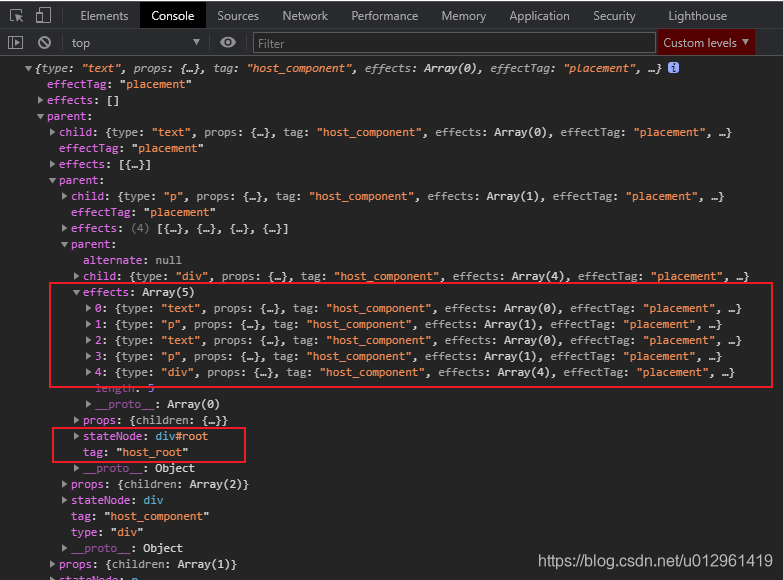Screen dimensions: 783x580
Task: Switch to the Elements tab
Action: click(x=104, y=16)
